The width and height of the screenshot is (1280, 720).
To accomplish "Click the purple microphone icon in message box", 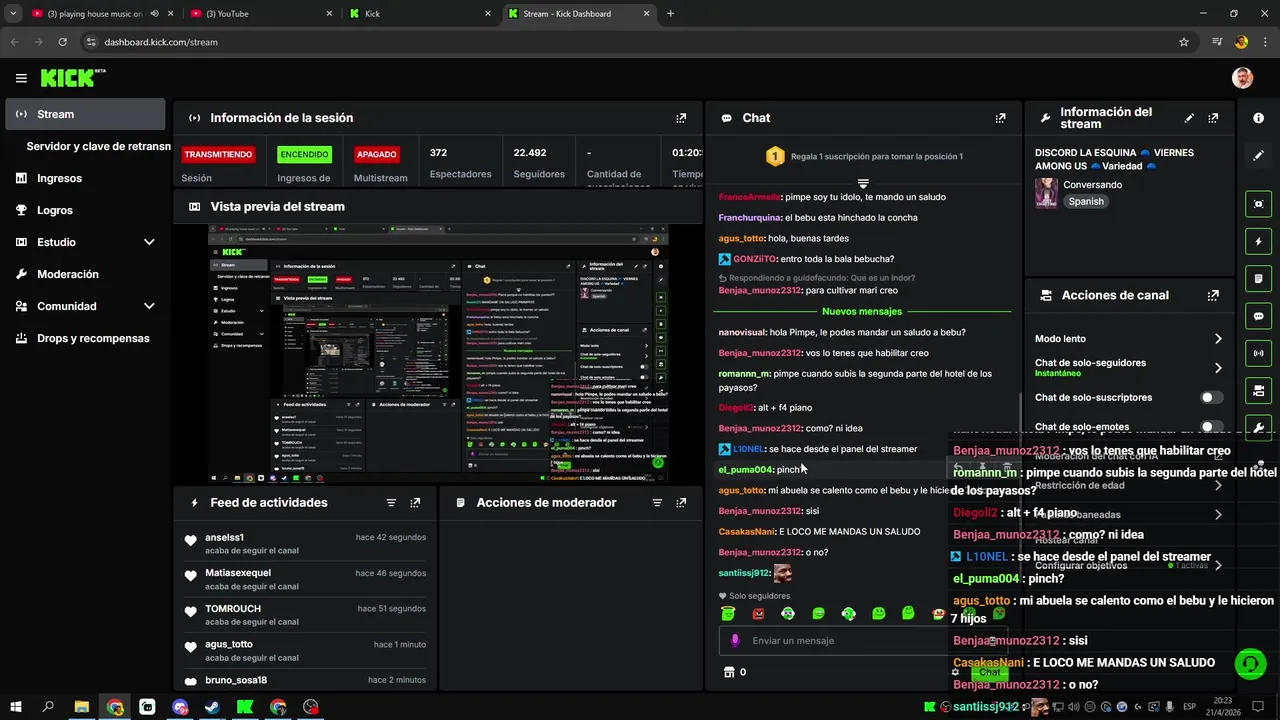I will [735, 641].
